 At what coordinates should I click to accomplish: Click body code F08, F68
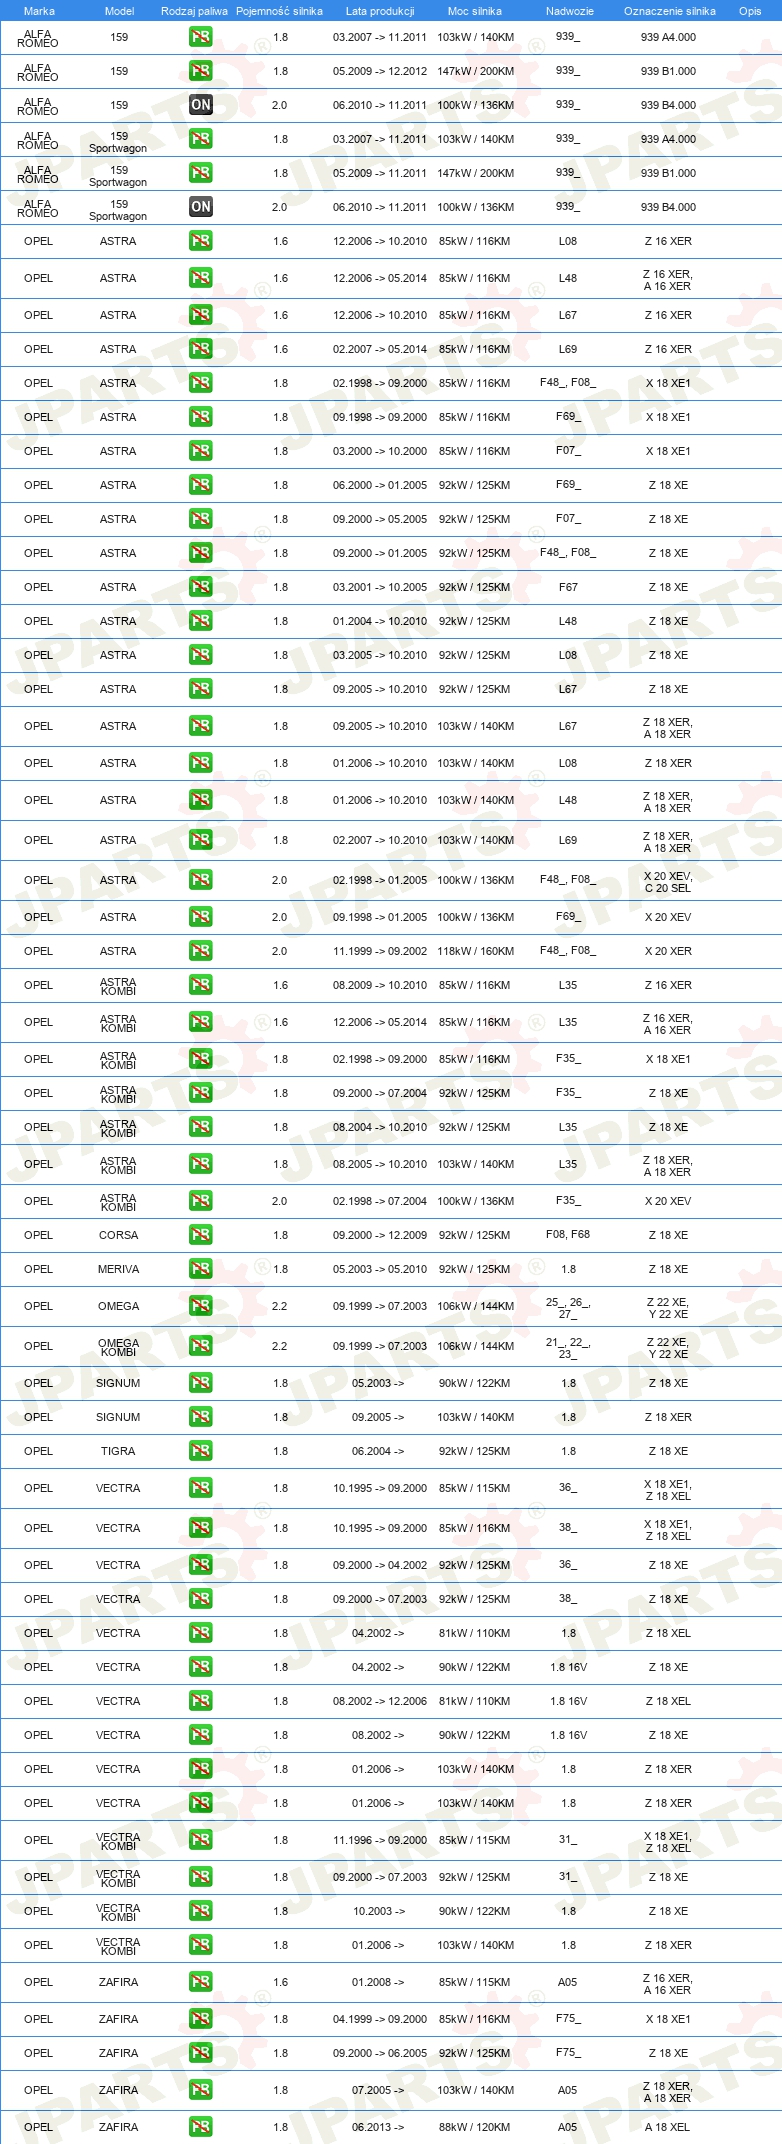pyautogui.click(x=568, y=1234)
